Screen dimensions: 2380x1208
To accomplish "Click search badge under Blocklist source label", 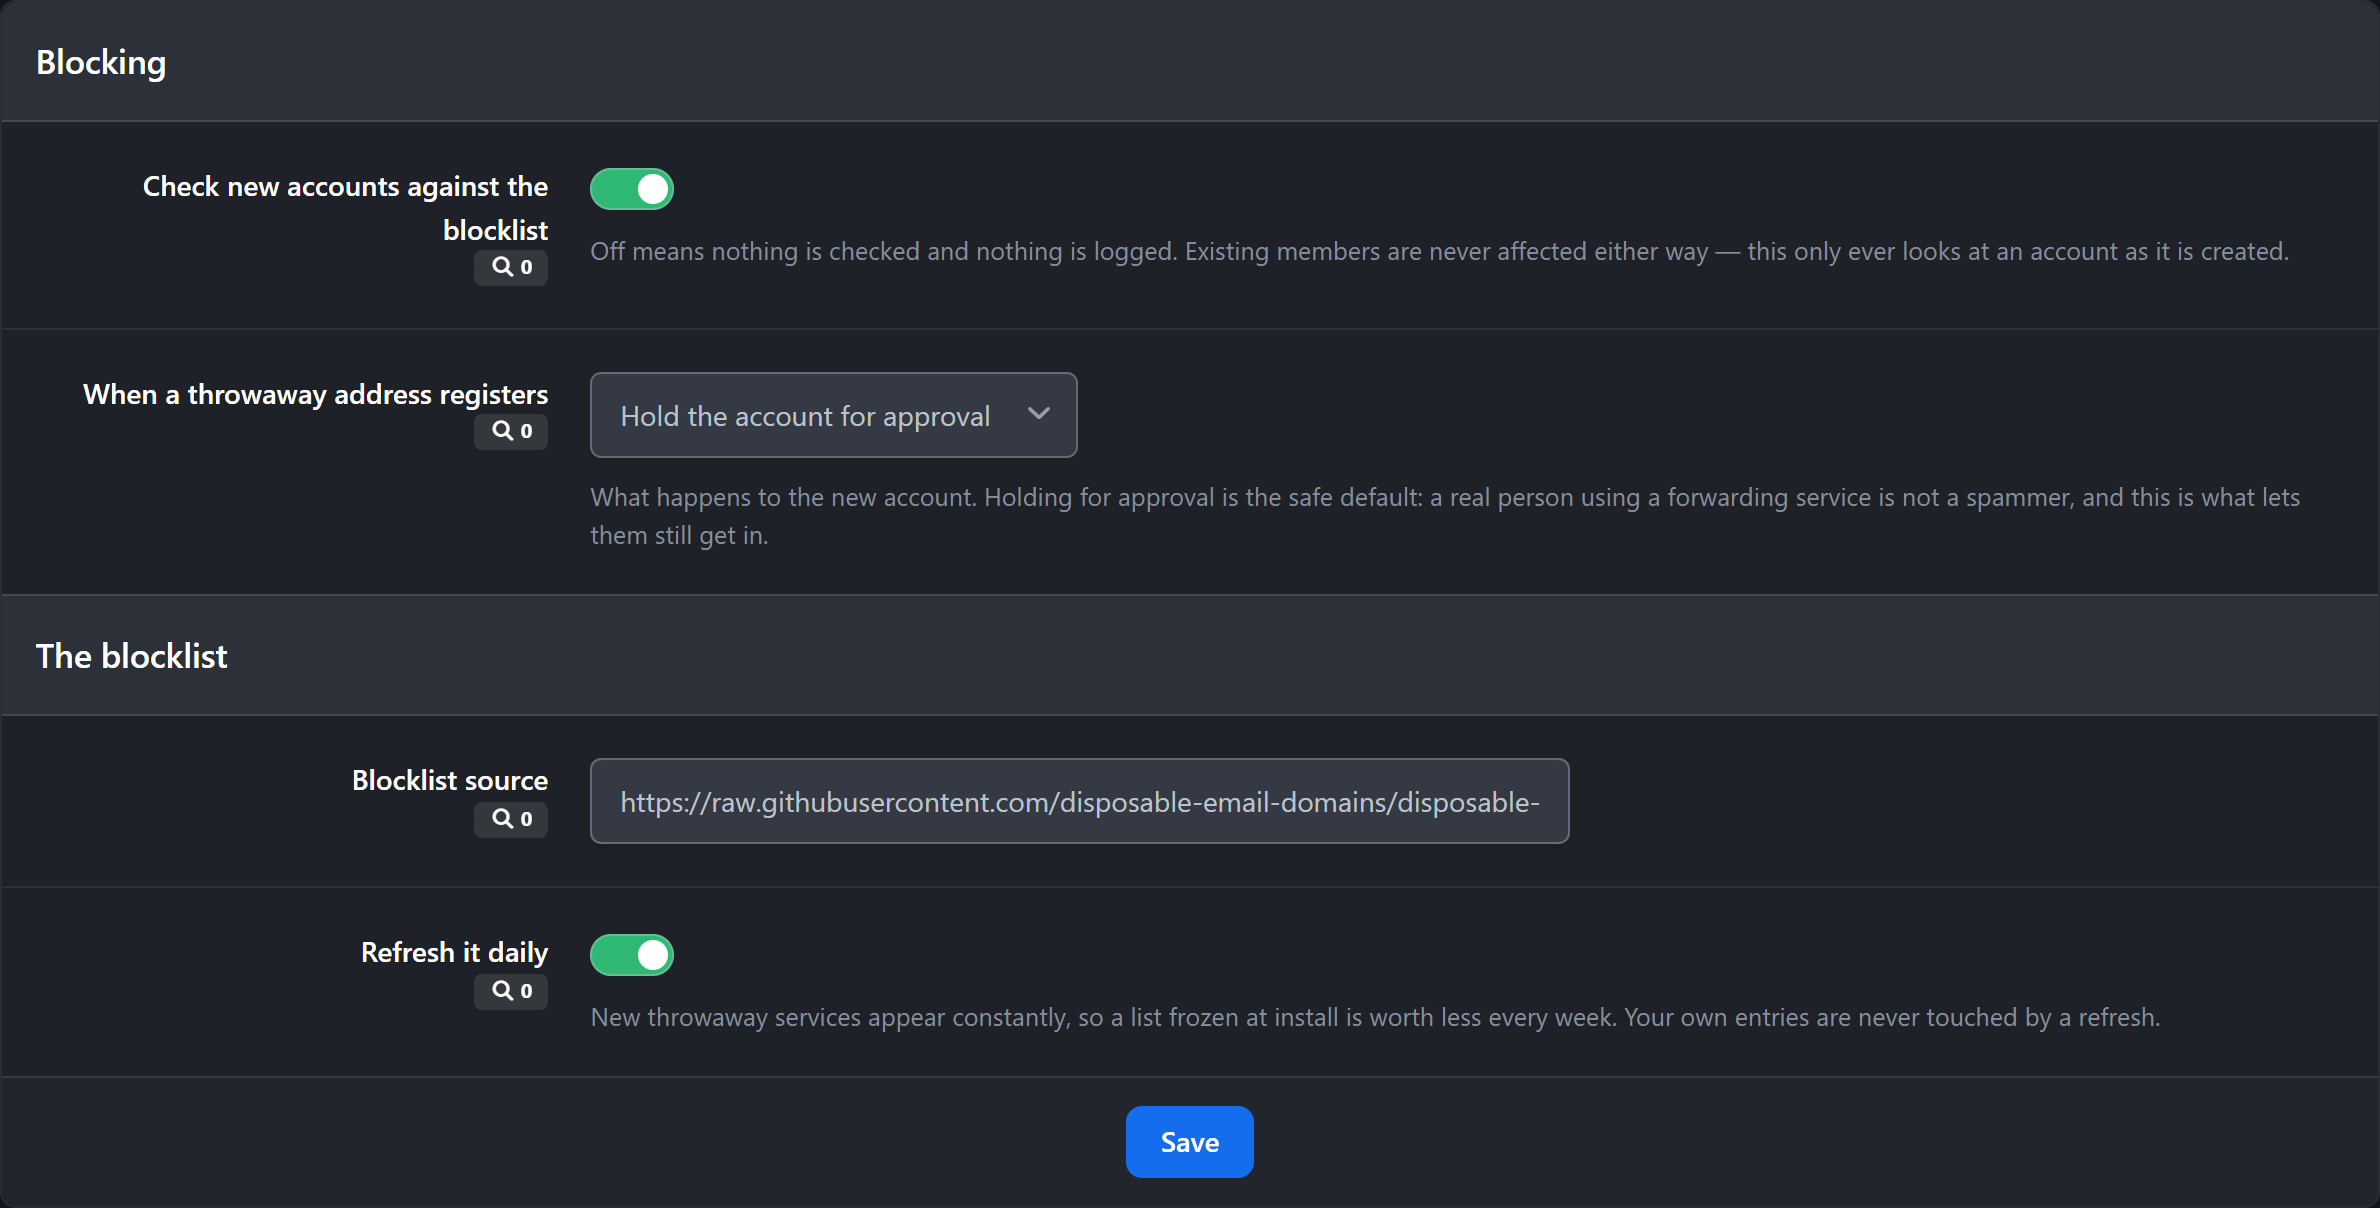I will (x=511, y=819).
